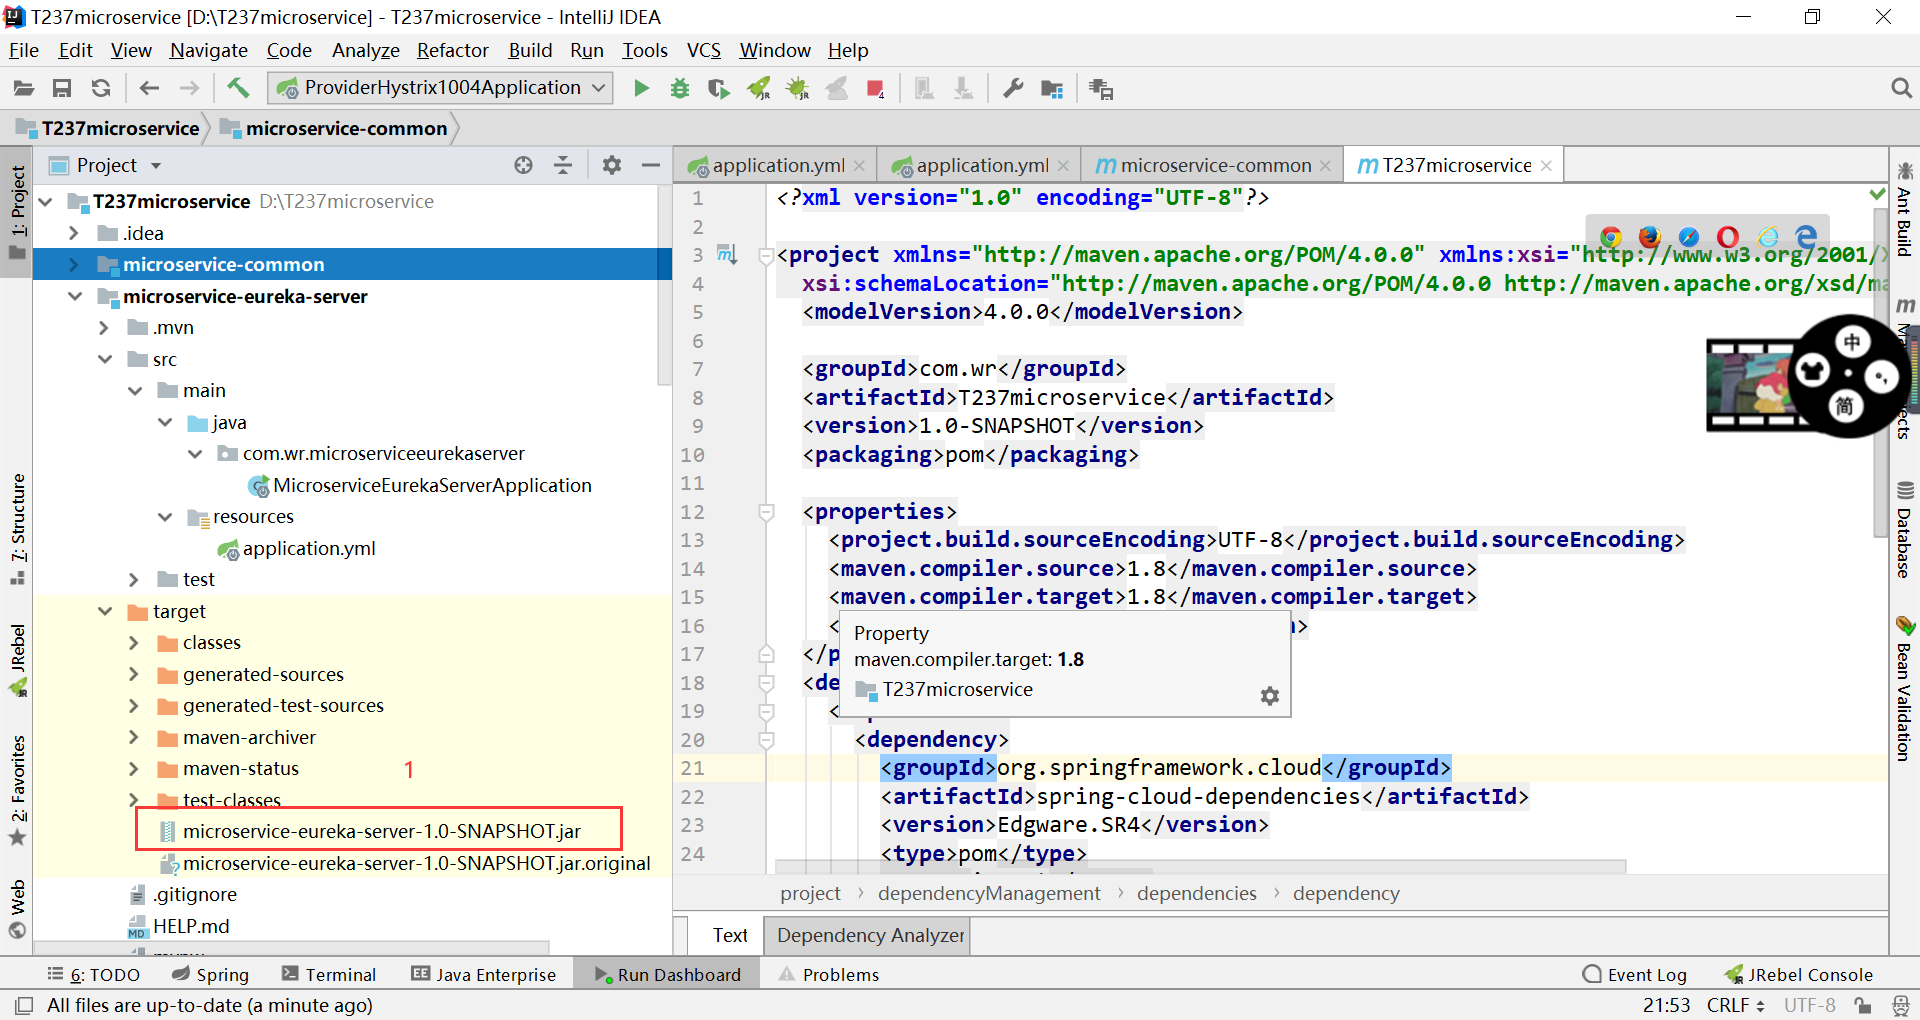Build project with the hammer icon

pyautogui.click(x=238, y=88)
